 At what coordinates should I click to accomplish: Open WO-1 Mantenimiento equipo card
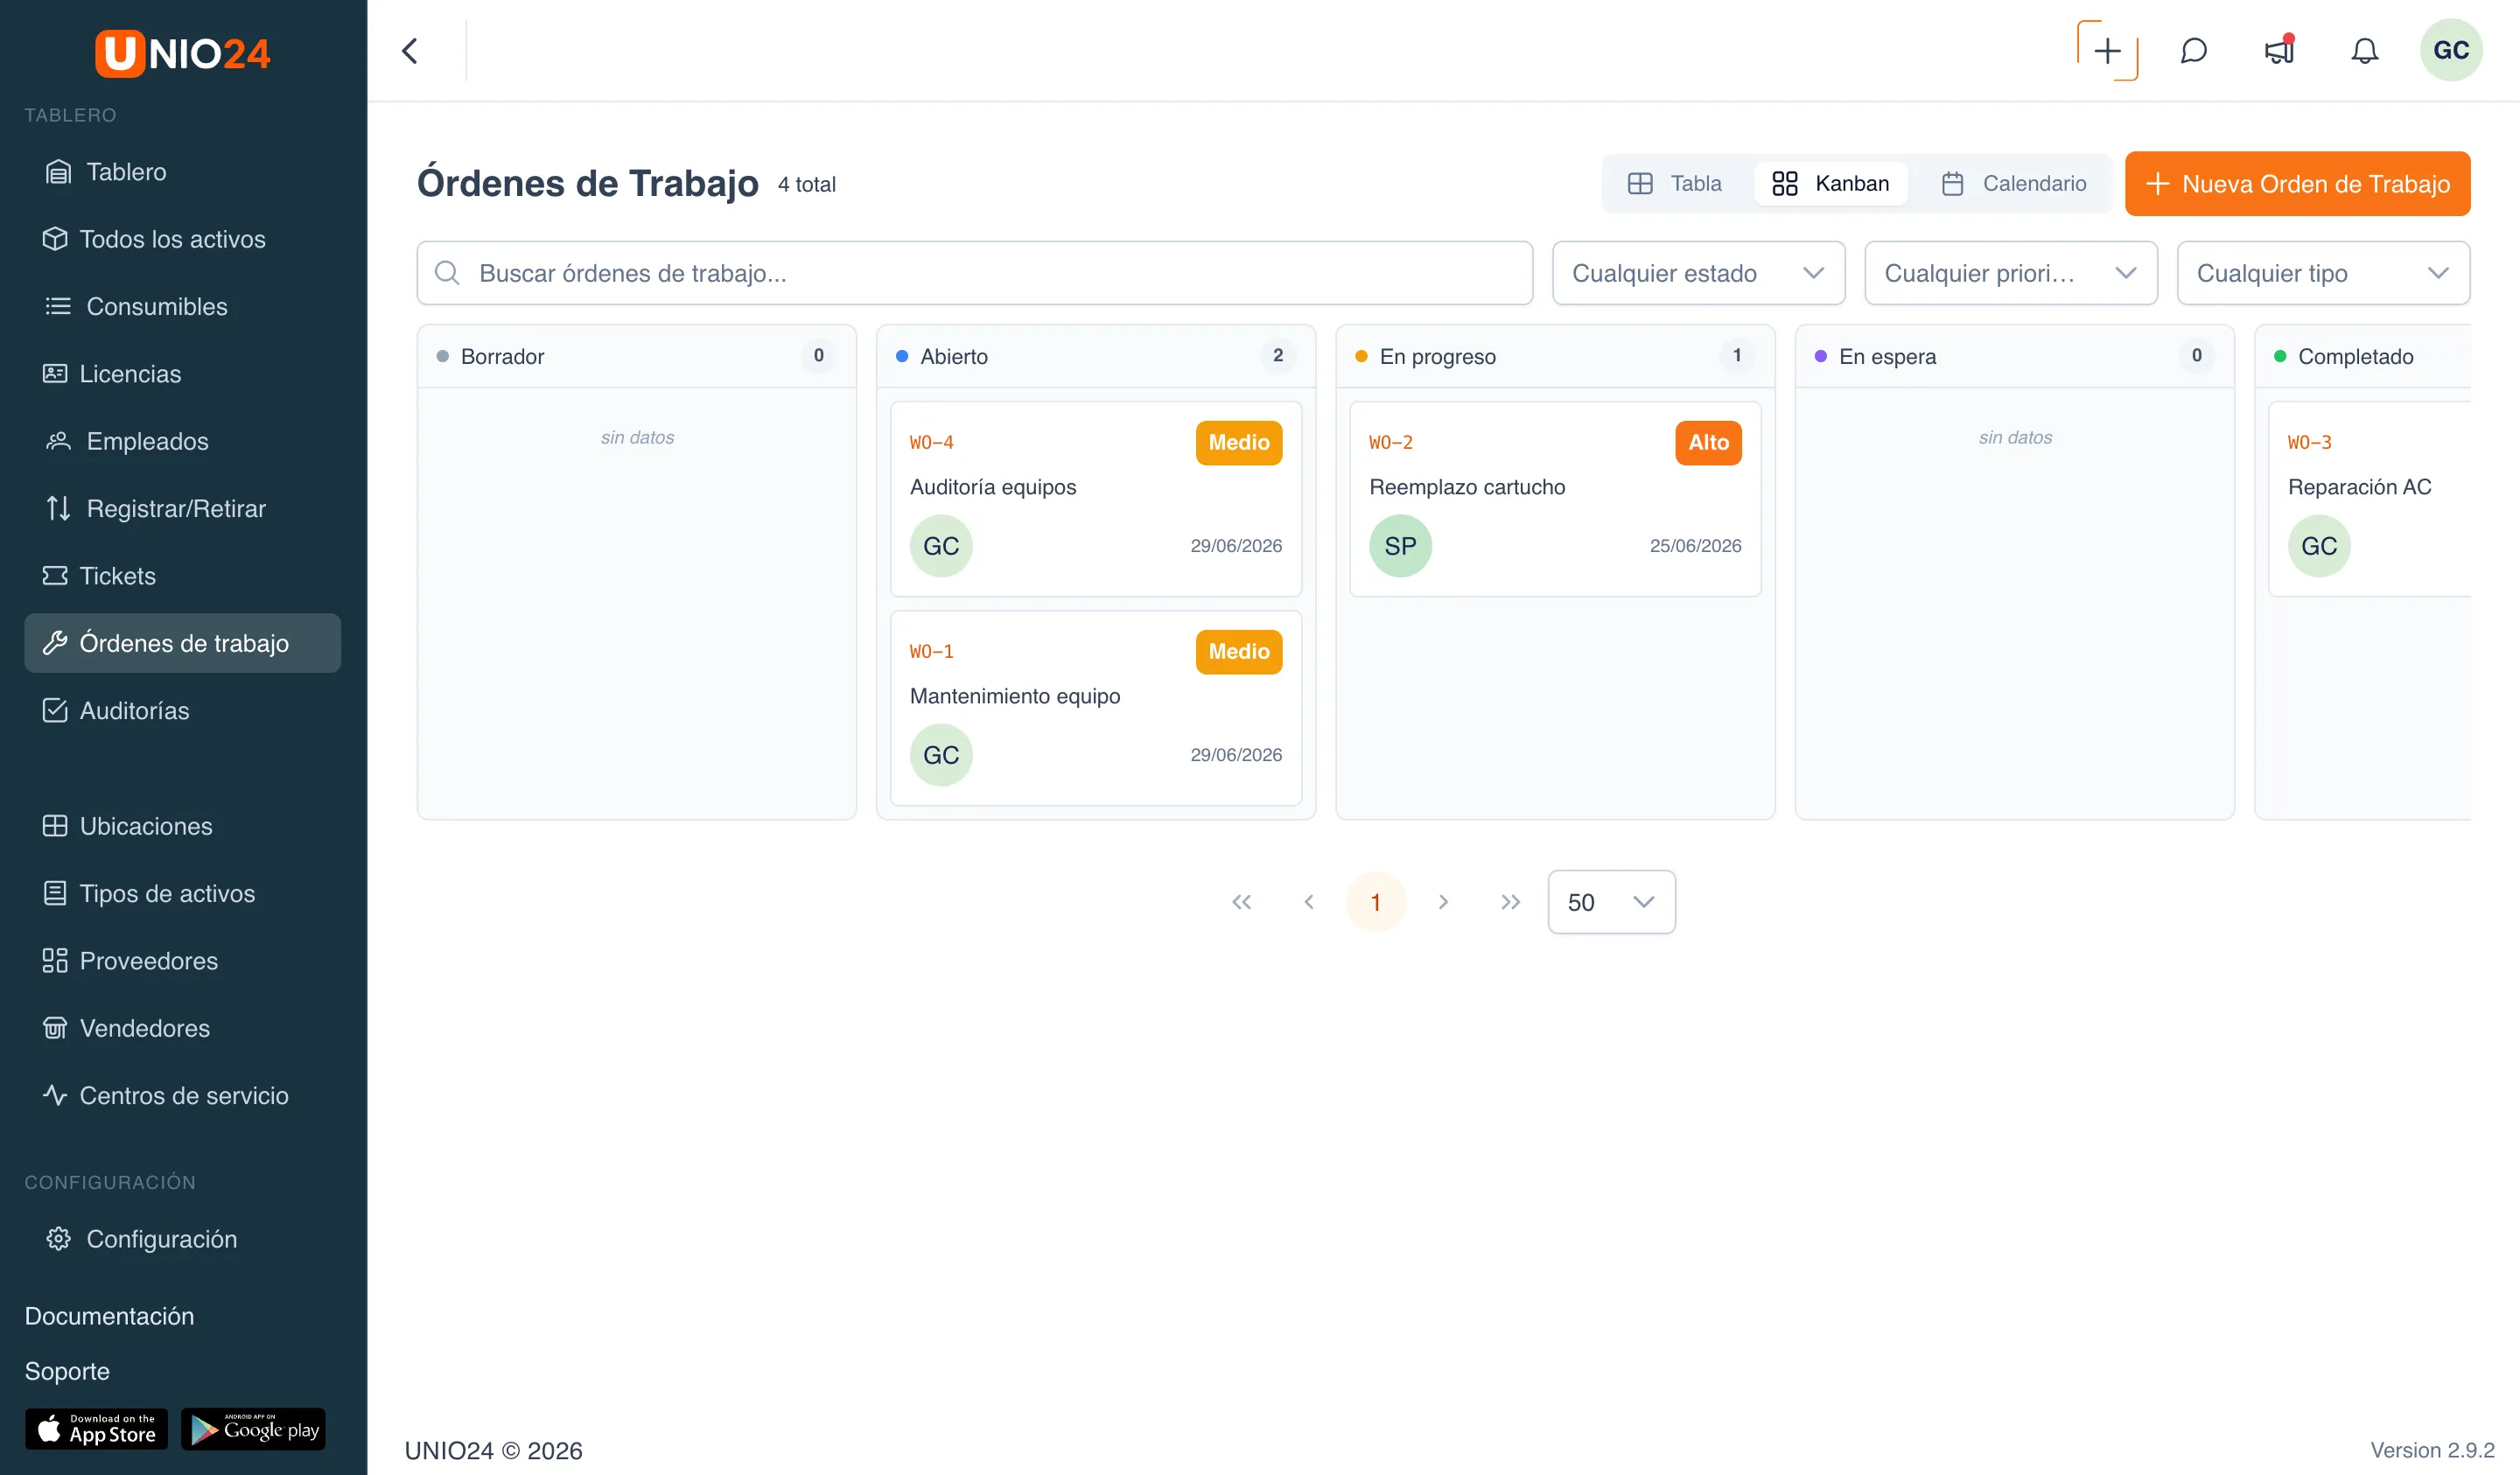point(1096,708)
